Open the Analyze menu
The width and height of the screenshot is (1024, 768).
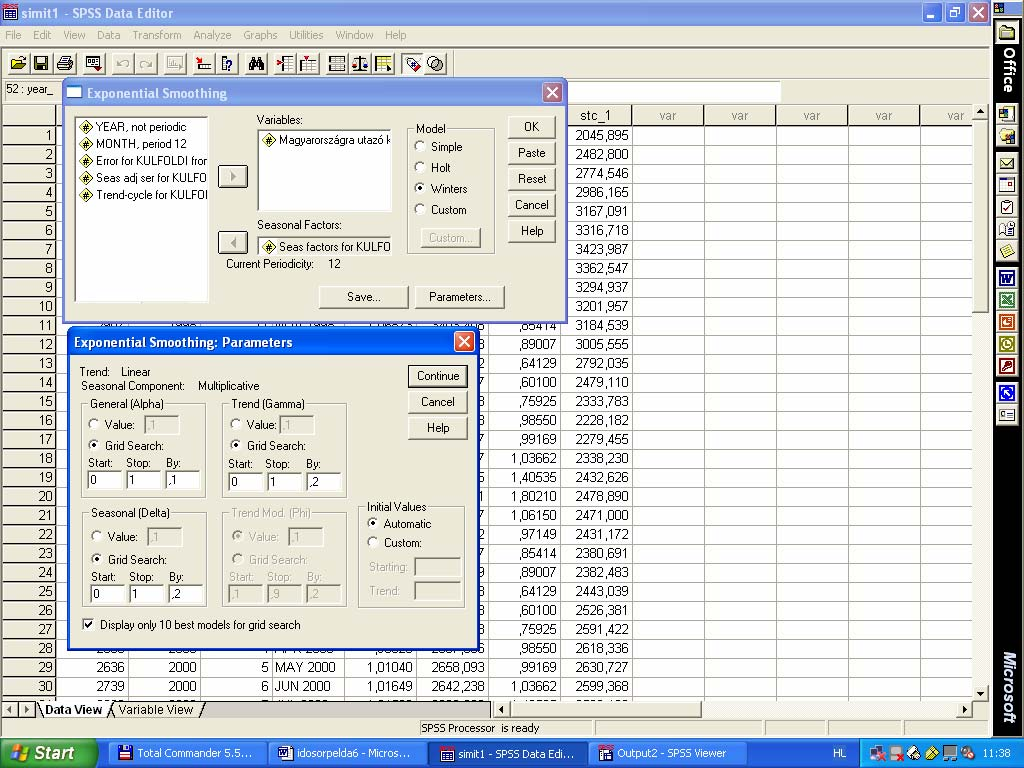point(212,35)
